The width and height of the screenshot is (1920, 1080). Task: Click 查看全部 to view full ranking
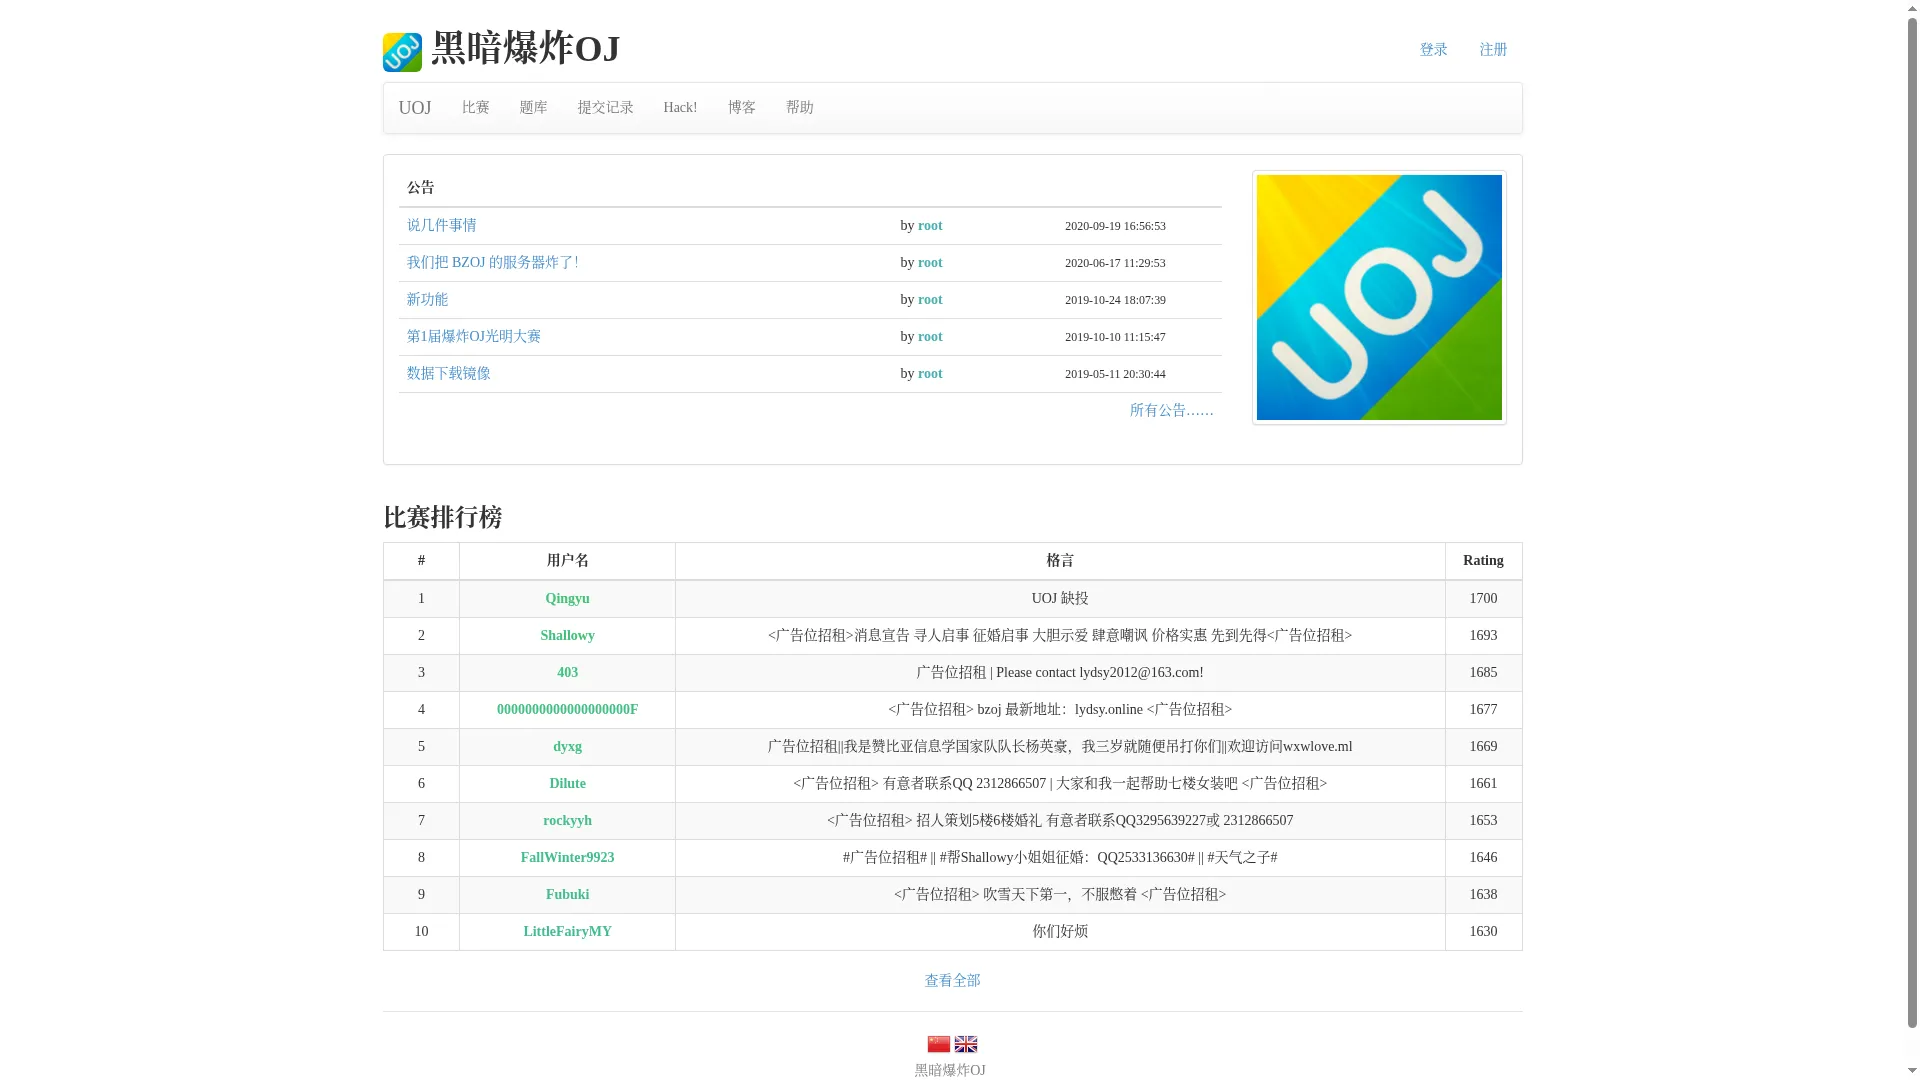952,981
